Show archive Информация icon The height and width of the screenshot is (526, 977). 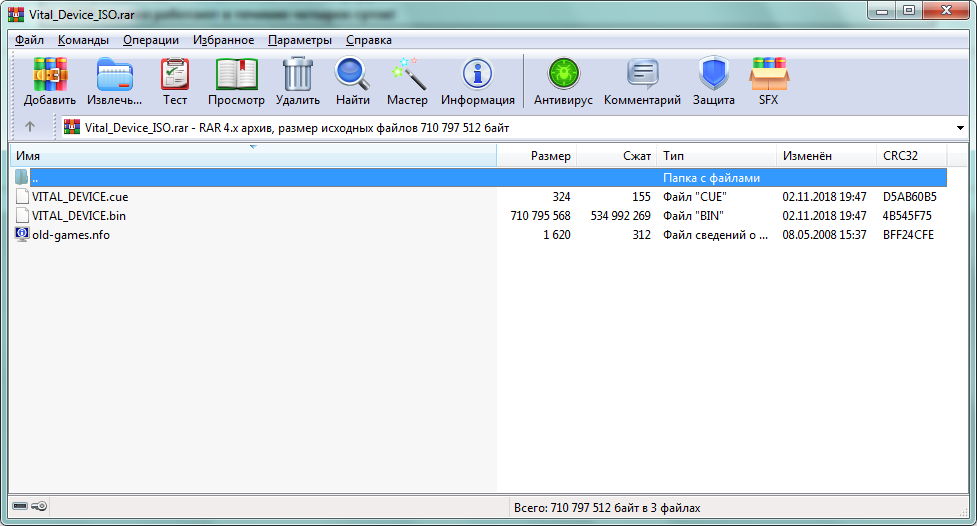pyautogui.click(x=478, y=74)
